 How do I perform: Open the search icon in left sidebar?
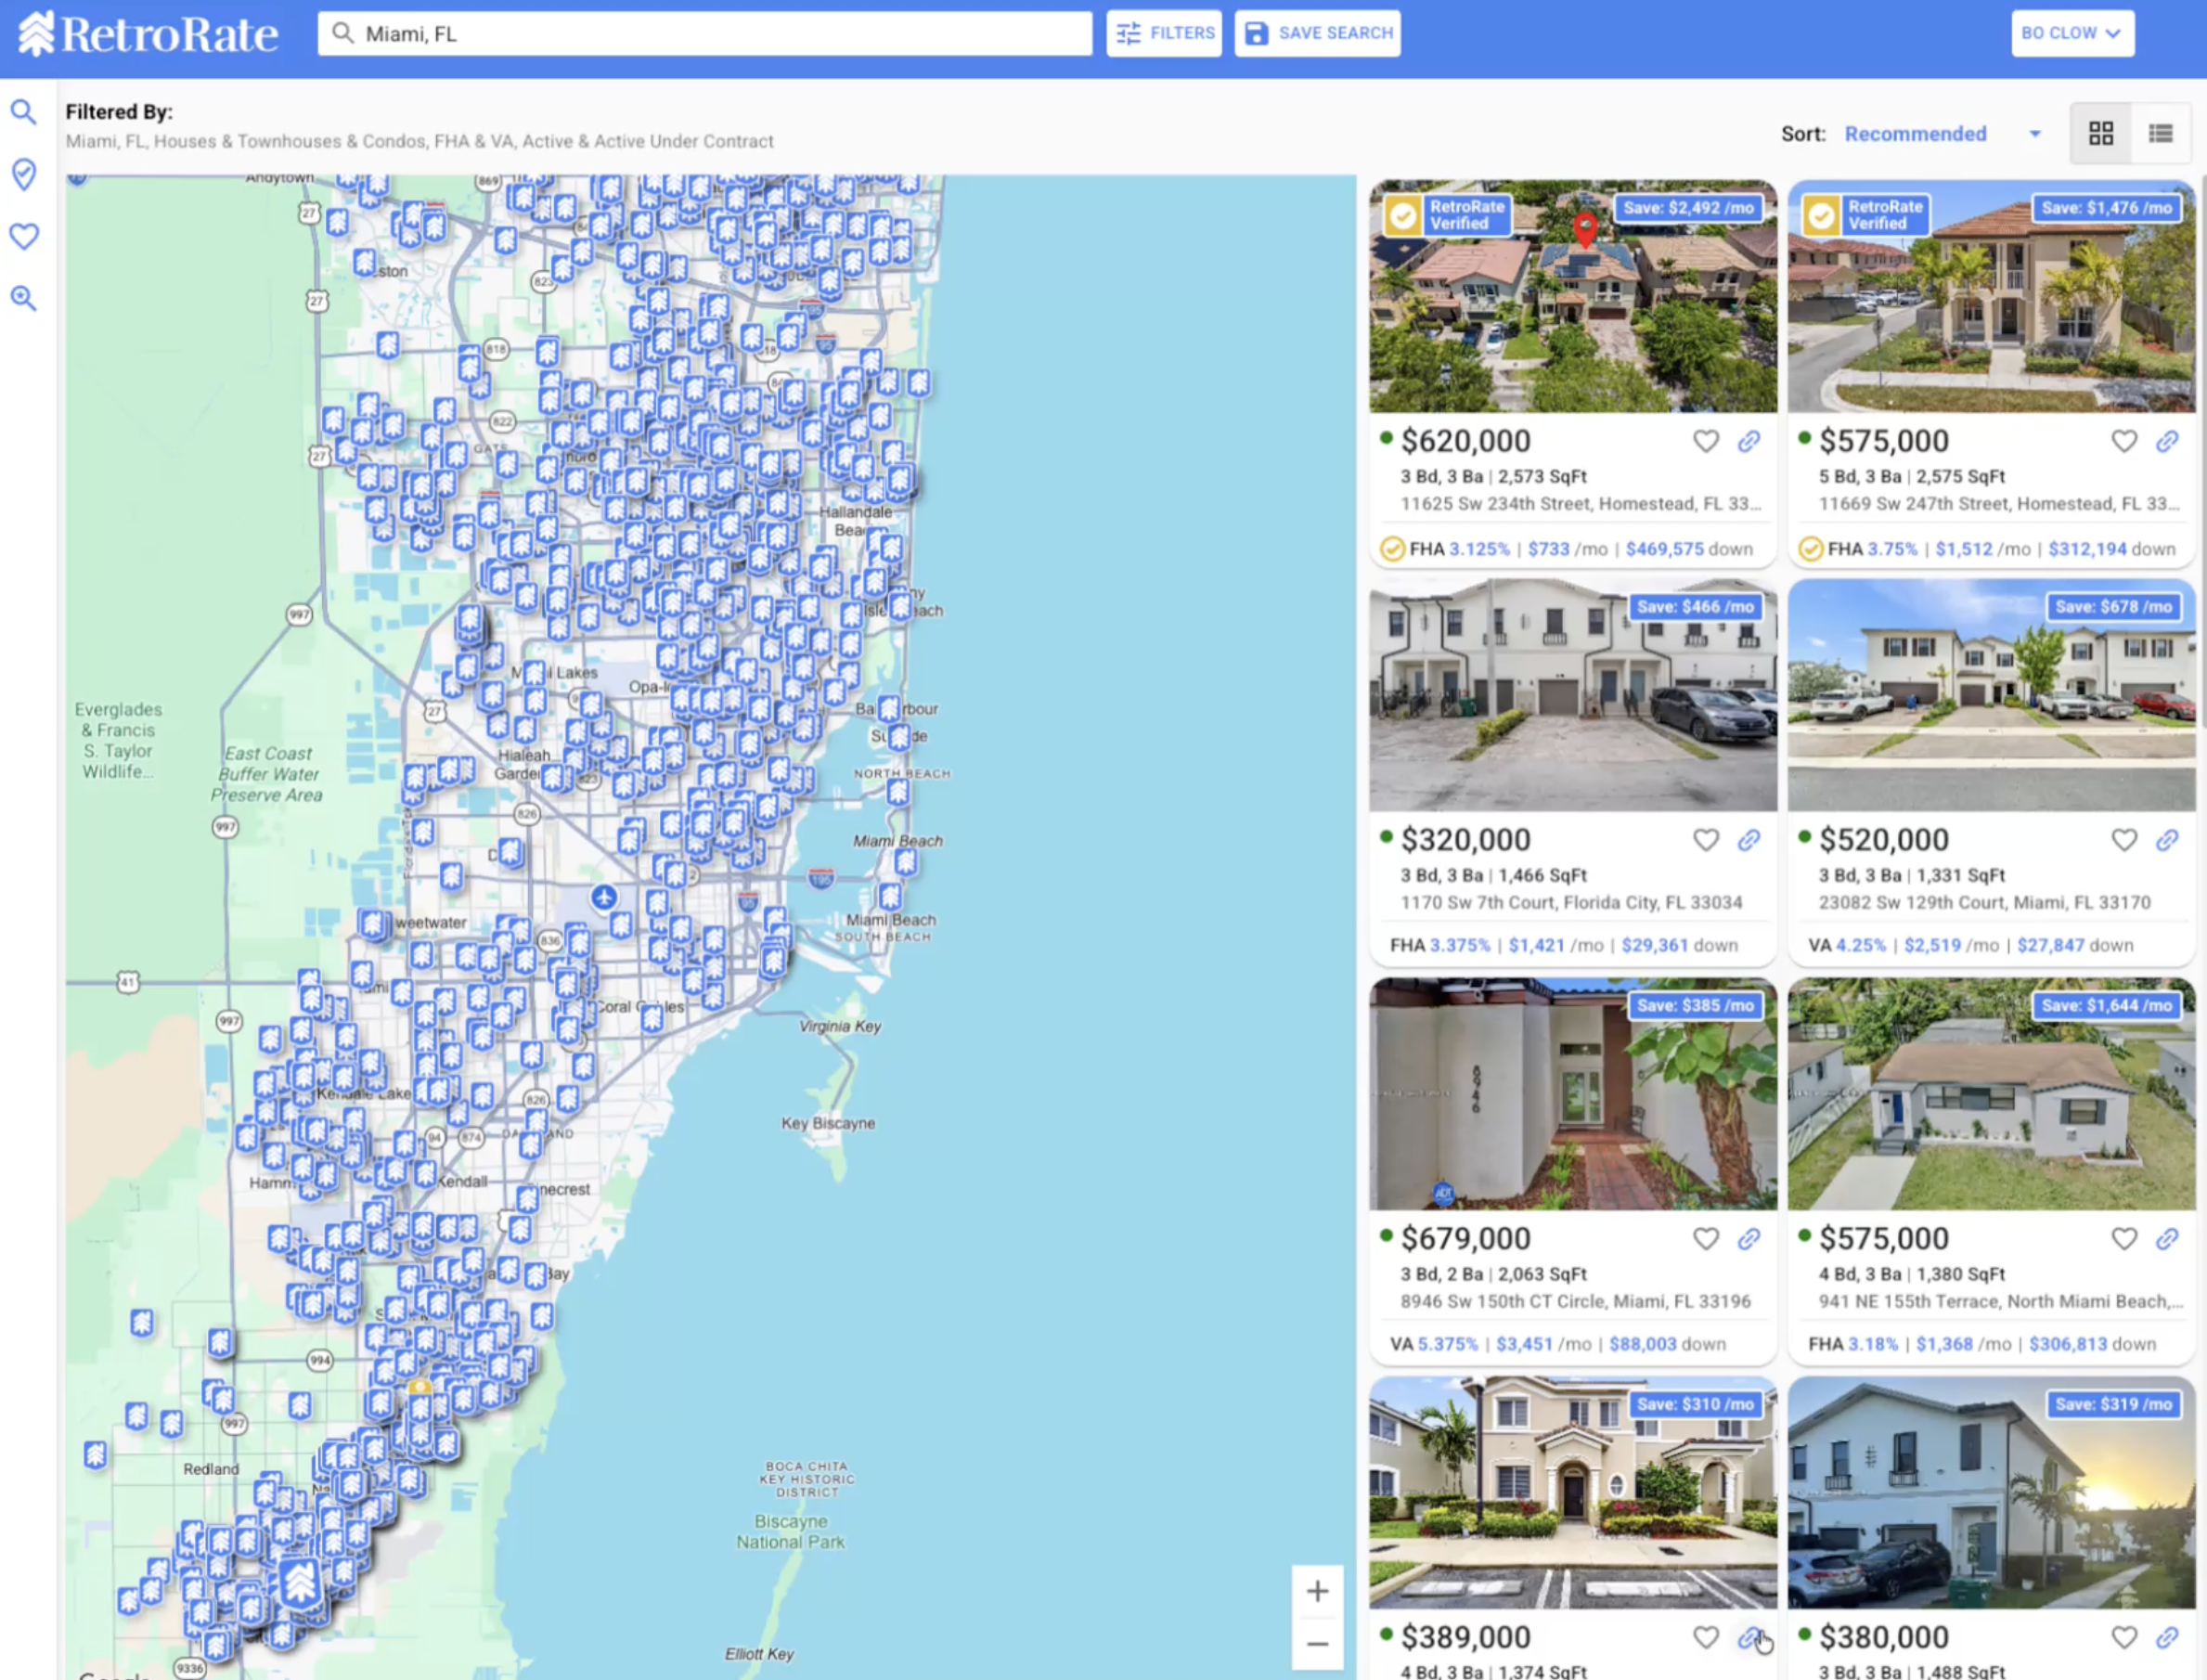coord(24,112)
